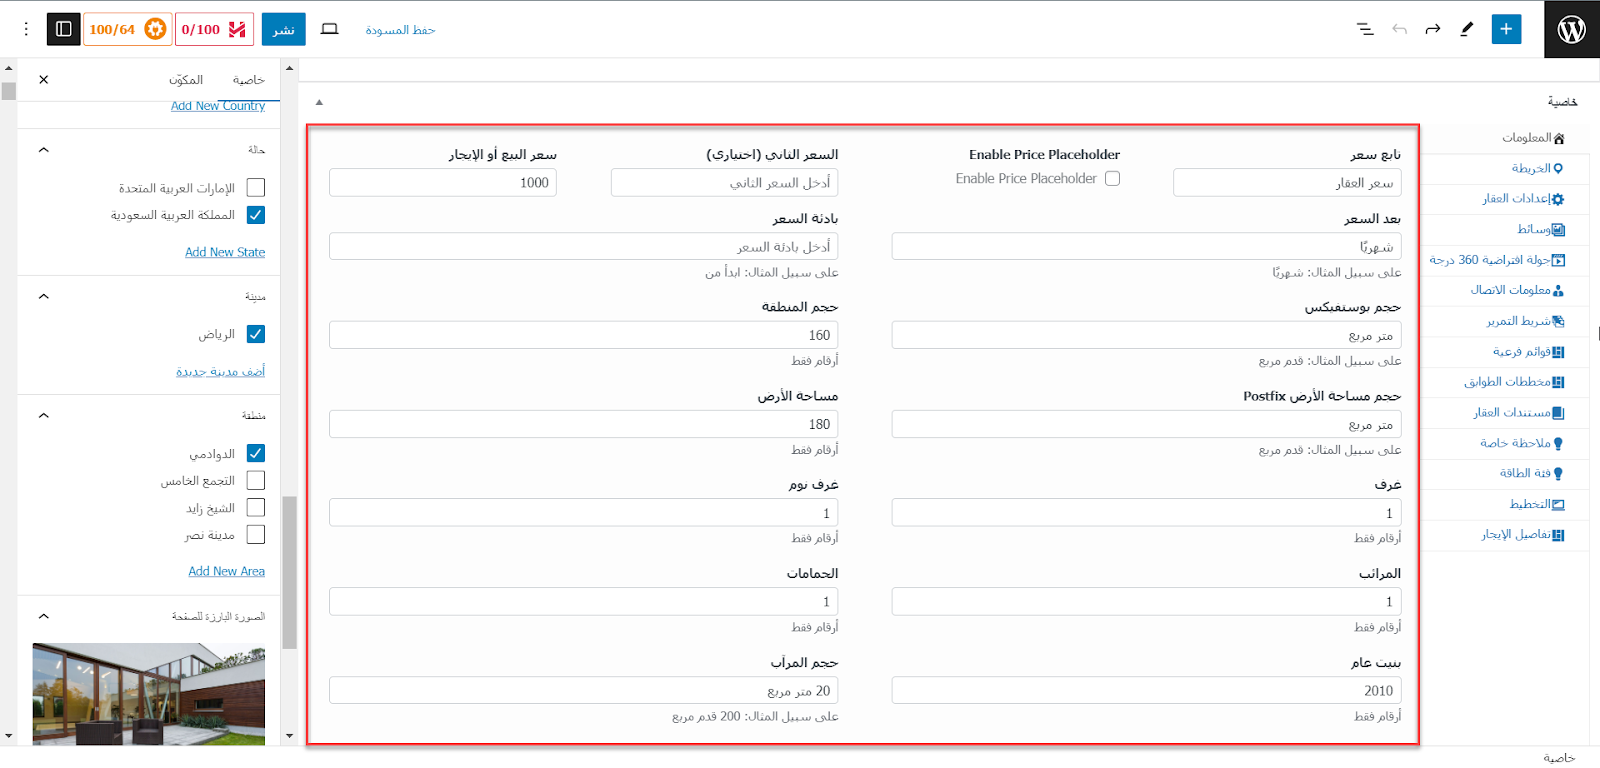
Task: Collapse the الصورة البارزة للصفحة panel
Action: click(44, 617)
